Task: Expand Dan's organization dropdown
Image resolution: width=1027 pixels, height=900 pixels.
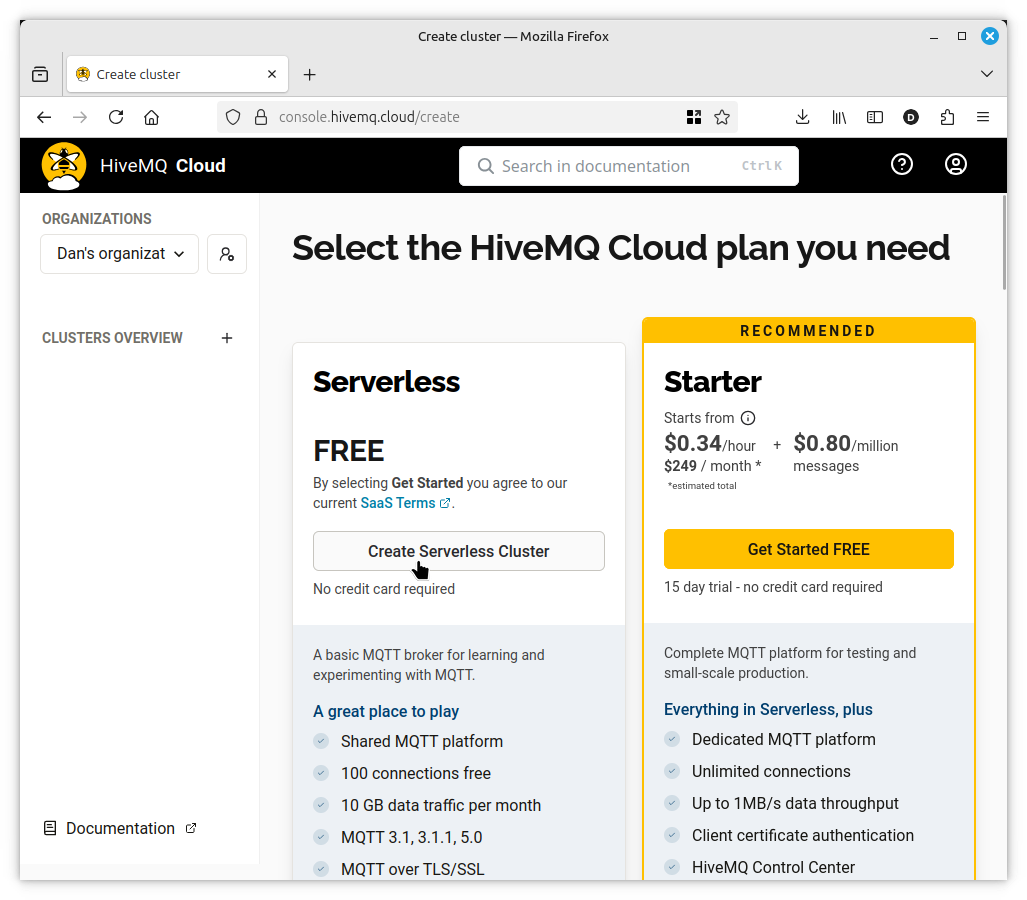Action: tap(120, 254)
